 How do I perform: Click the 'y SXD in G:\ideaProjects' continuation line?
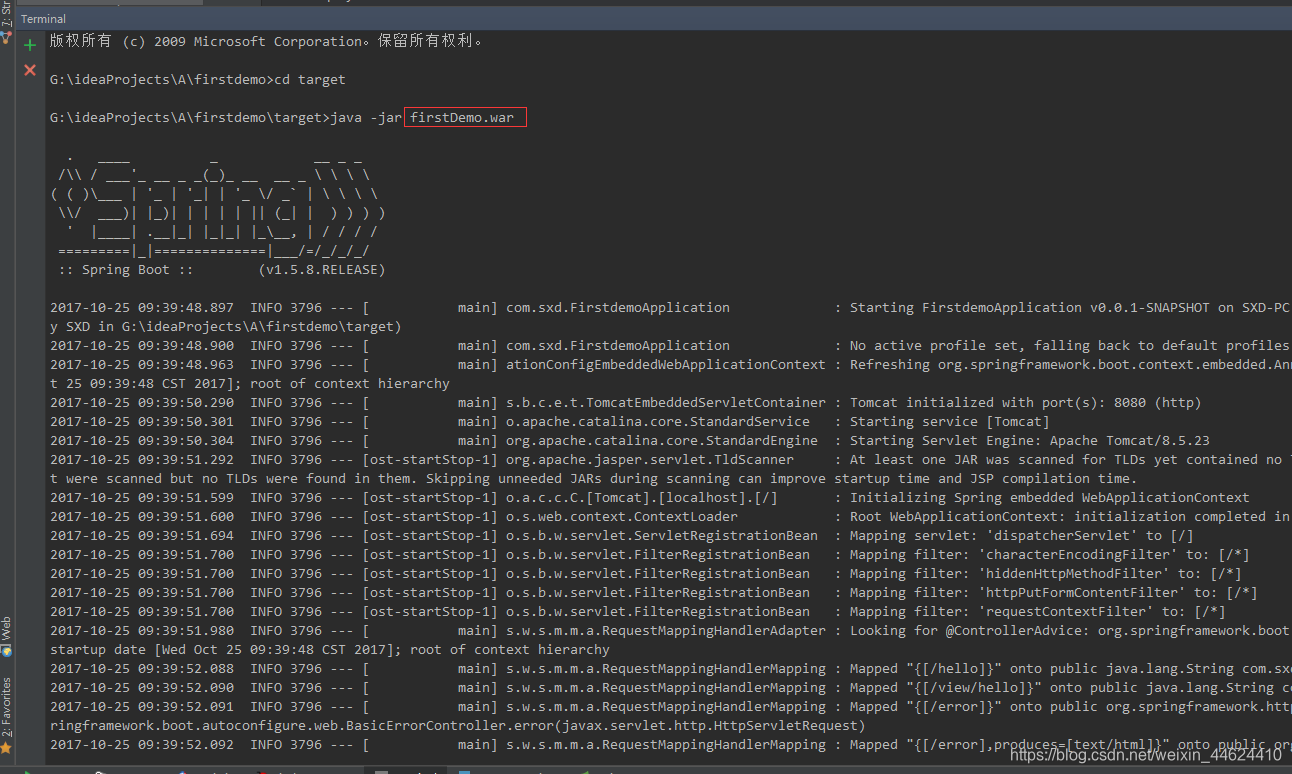pos(226,327)
